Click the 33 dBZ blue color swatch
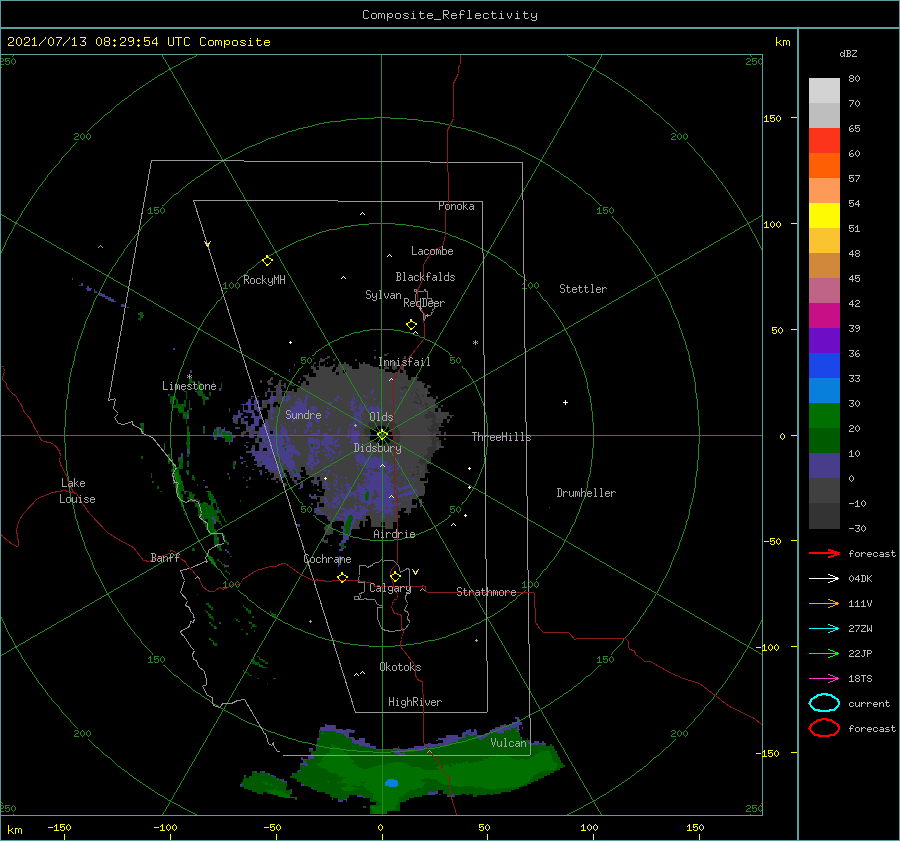The height and width of the screenshot is (841, 900). click(824, 365)
